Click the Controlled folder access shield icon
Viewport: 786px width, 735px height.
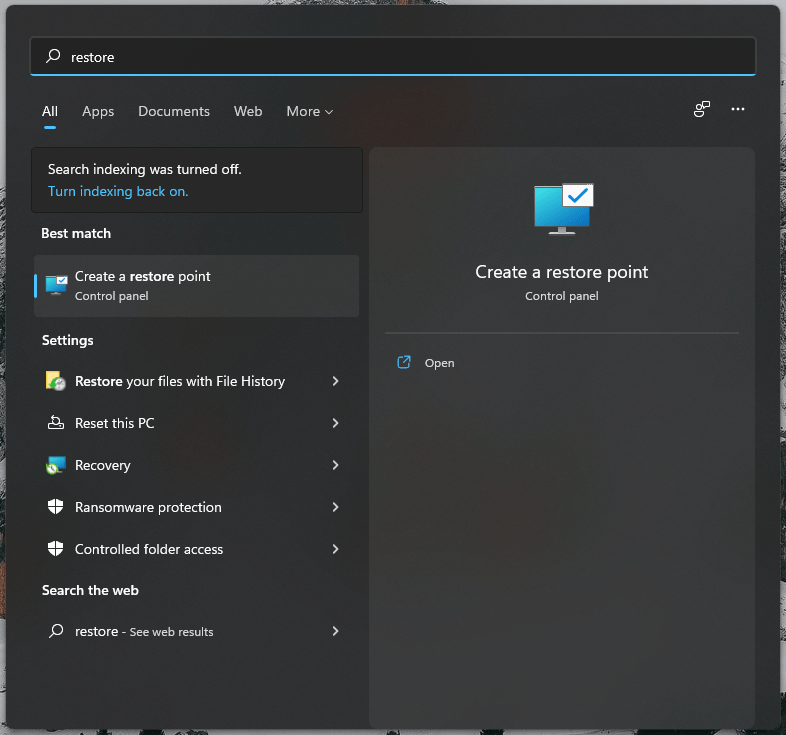(56, 549)
